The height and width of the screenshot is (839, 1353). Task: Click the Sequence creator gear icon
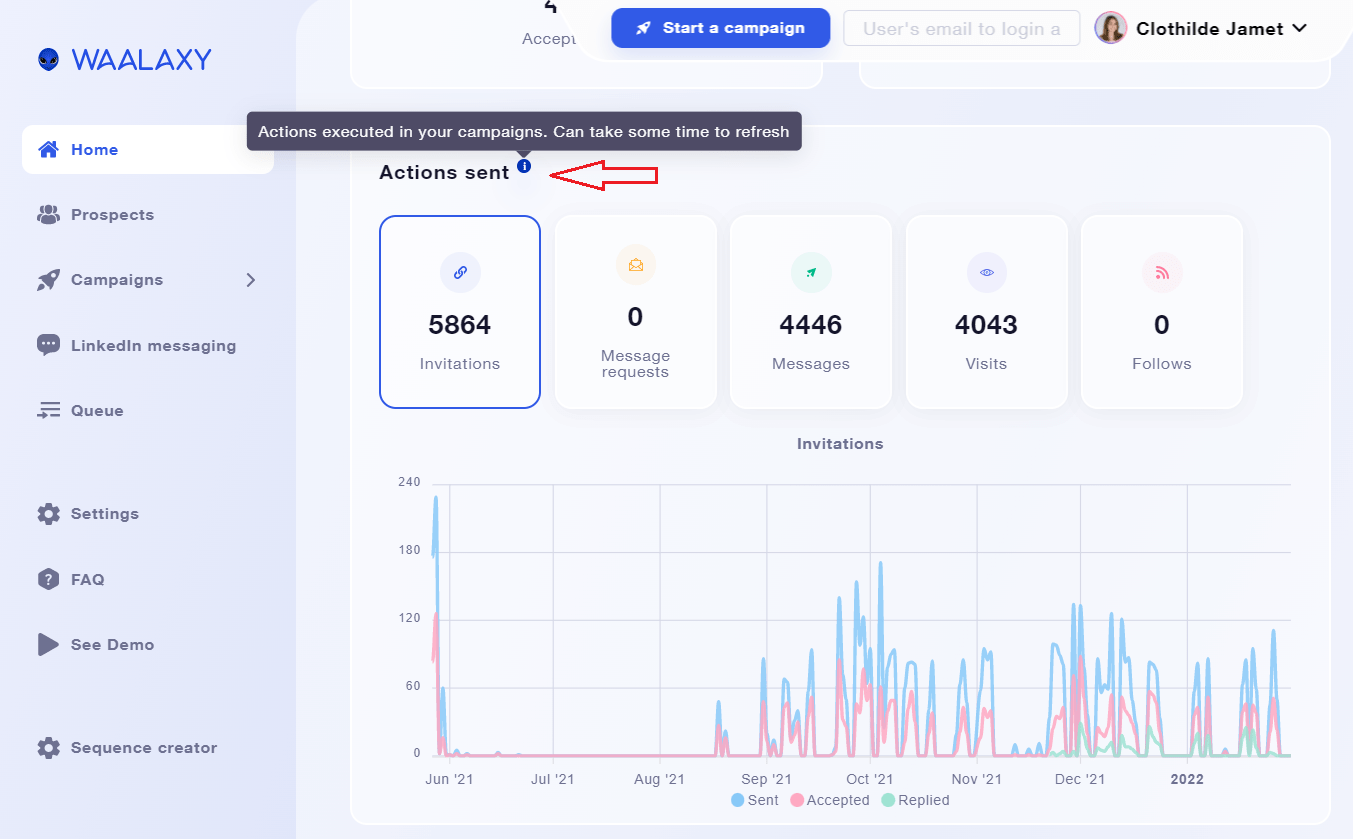tap(48, 748)
